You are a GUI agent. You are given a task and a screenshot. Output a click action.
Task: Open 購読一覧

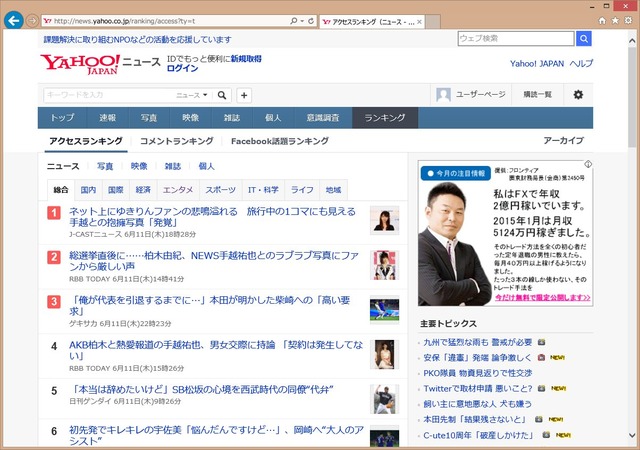[538, 95]
